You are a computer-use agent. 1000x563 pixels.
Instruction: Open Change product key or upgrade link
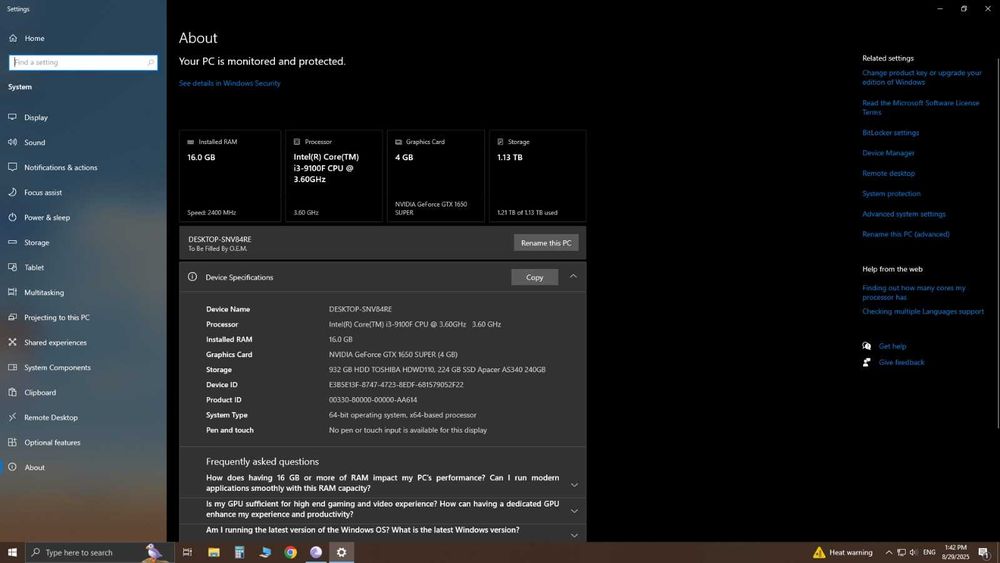922,77
